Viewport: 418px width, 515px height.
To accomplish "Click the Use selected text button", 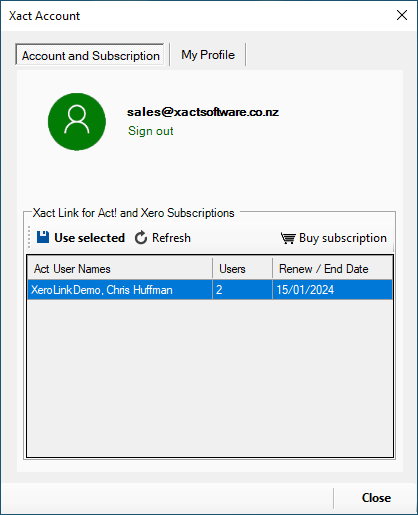I will [x=89, y=238].
